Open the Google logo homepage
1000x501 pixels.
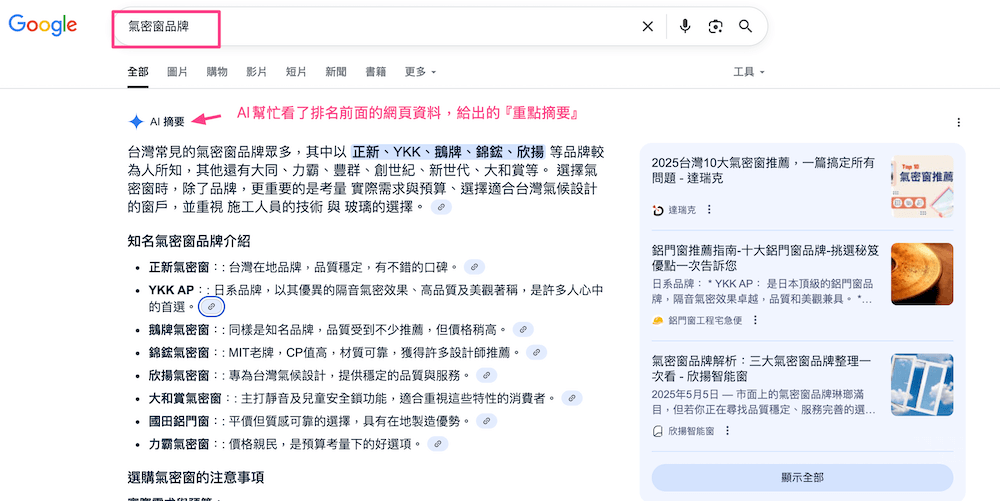(x=43, y=25)
